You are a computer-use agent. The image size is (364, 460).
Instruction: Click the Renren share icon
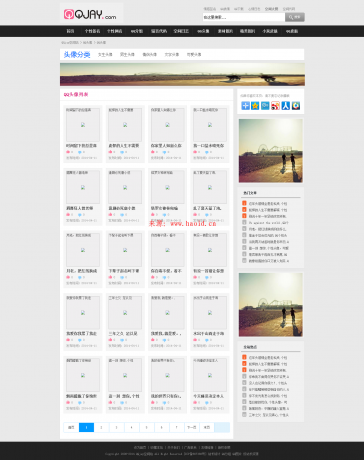(286, 106)
